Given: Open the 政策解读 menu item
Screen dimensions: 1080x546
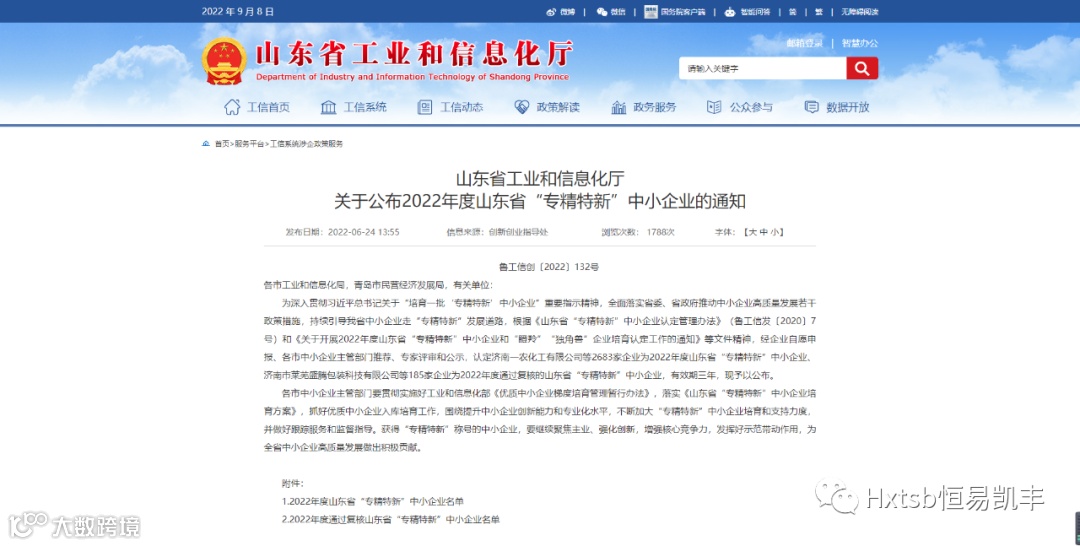Looking at the screenshot, I should pos(558,107).
